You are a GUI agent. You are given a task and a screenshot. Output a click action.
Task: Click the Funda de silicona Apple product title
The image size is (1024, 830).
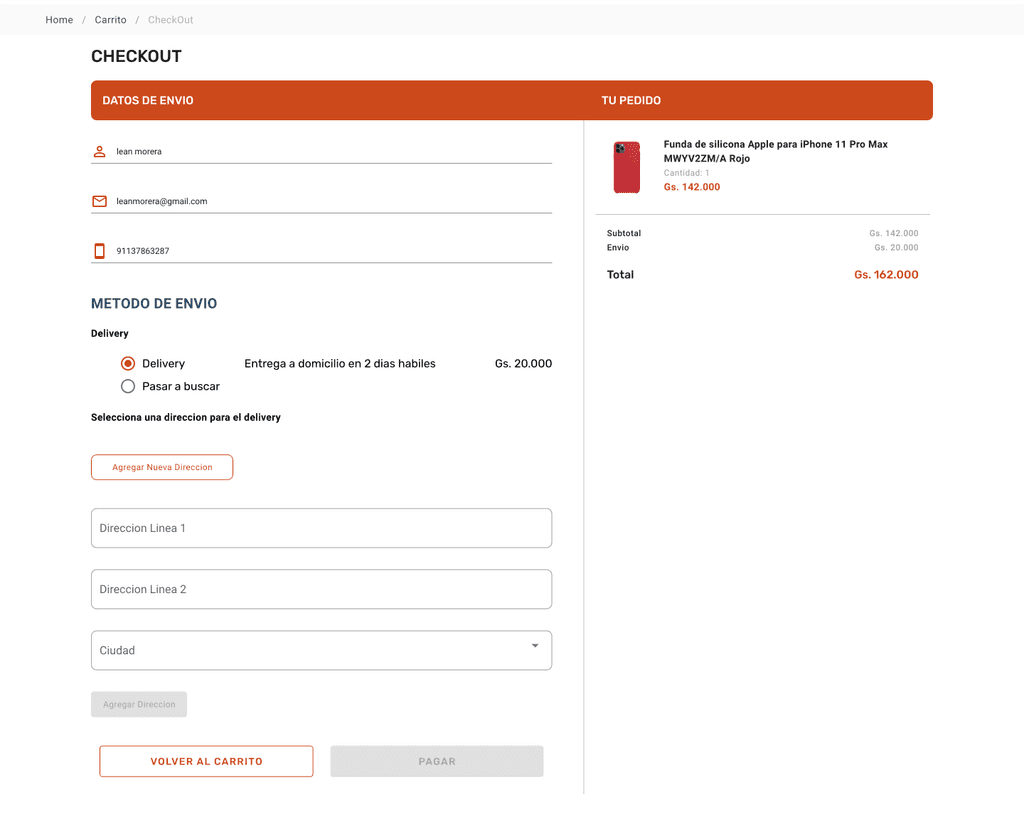[775, 152]
